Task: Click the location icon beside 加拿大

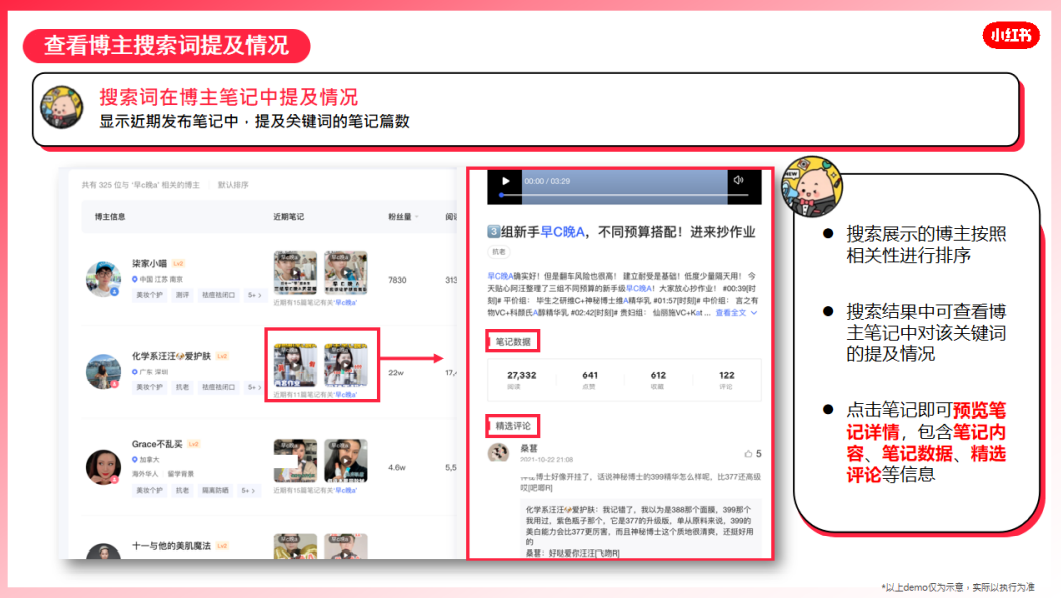Action: click(x=135, y=459)
